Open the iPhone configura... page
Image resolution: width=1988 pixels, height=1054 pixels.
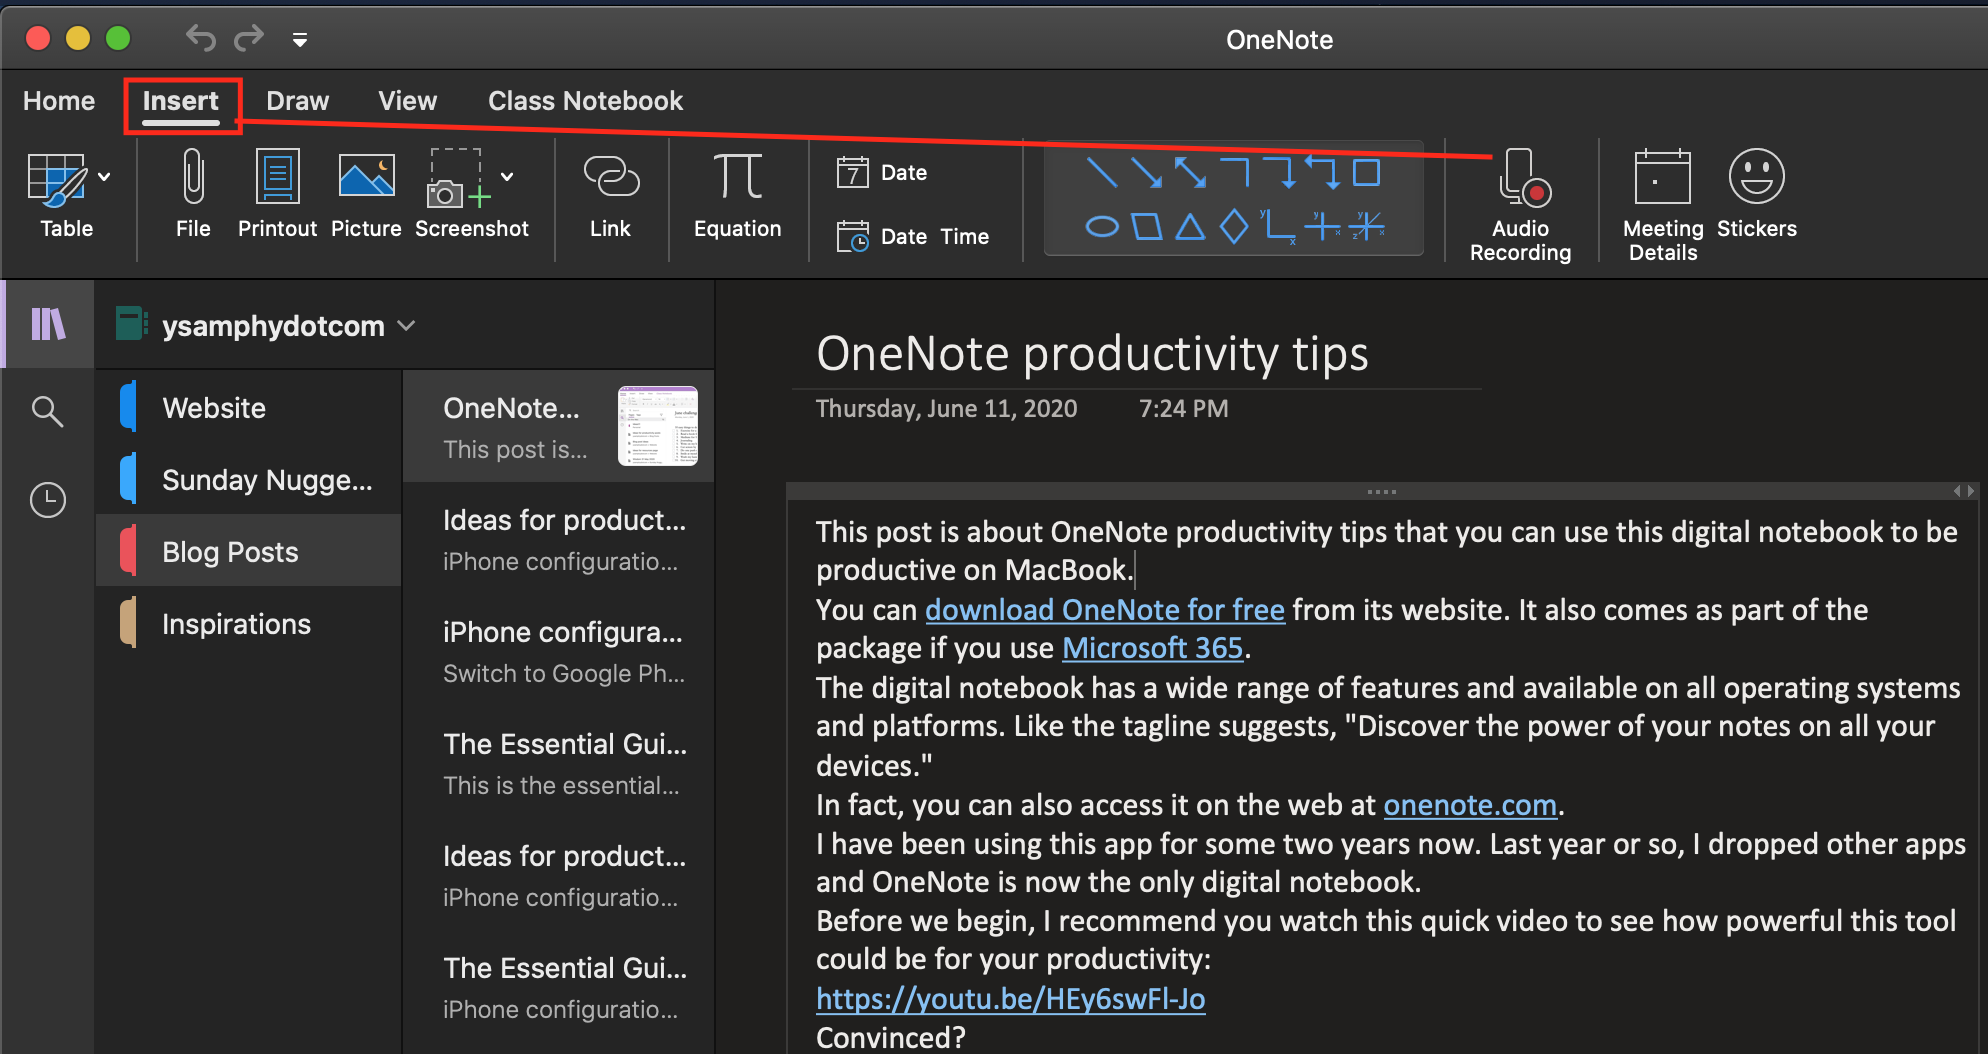pos(559,652)
